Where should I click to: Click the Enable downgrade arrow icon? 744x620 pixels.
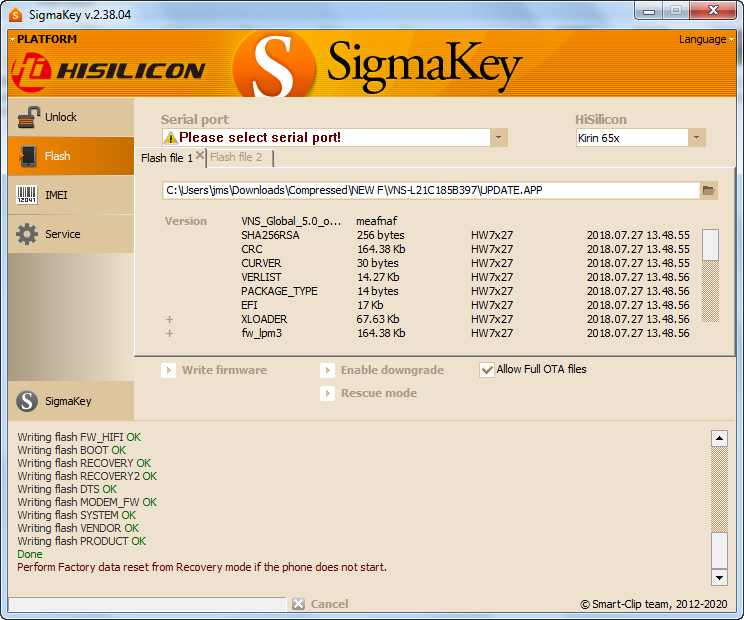(327, 370)
